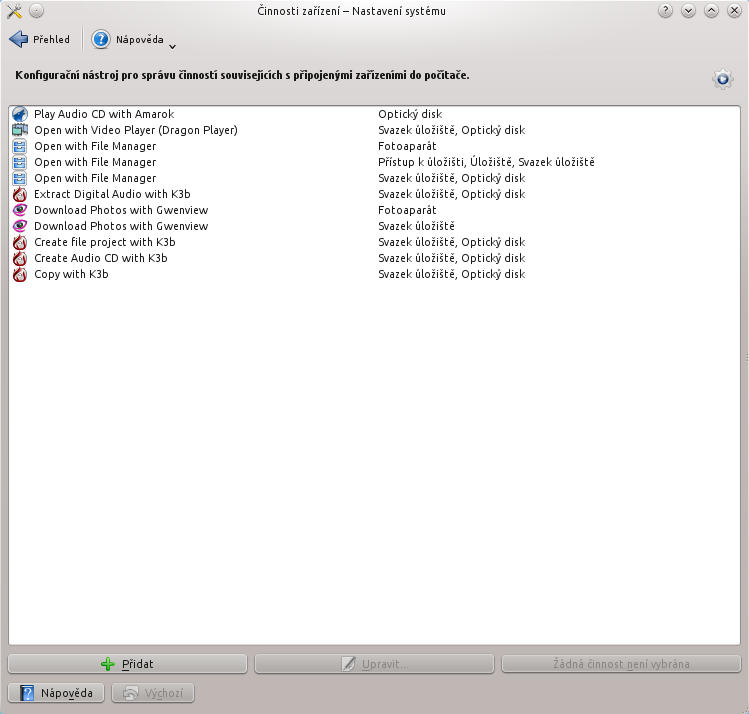Open the Nápověda toolbar help button
The height and width of the screenshot is (714, 749).
[128, 39]
